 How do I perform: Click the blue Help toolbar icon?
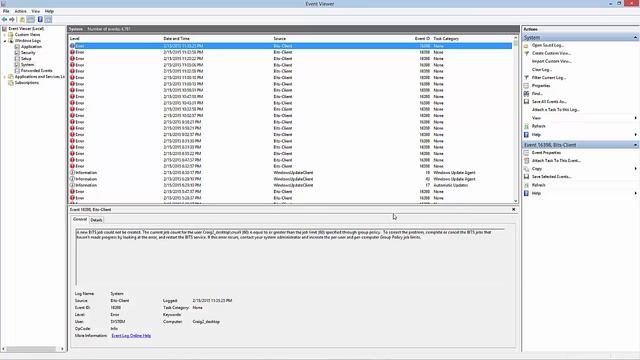[x=40, y=20]
